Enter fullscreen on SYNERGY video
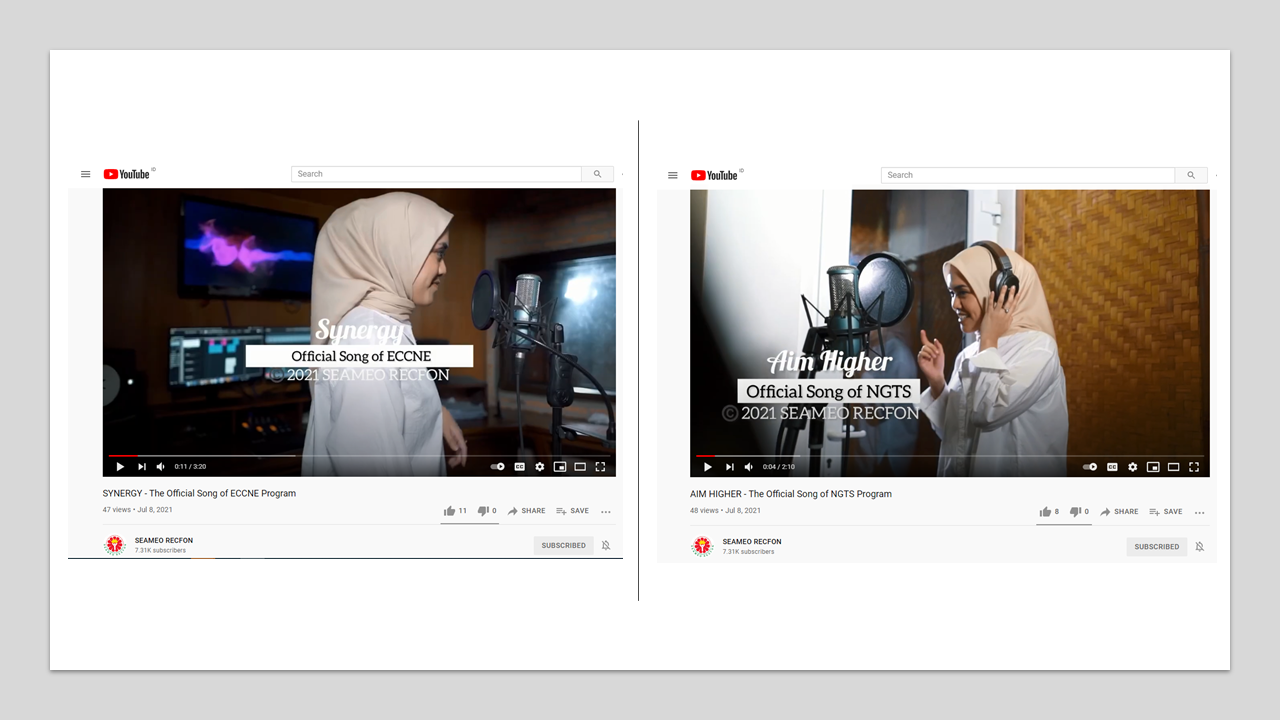1280x720 pixels. 600,466
